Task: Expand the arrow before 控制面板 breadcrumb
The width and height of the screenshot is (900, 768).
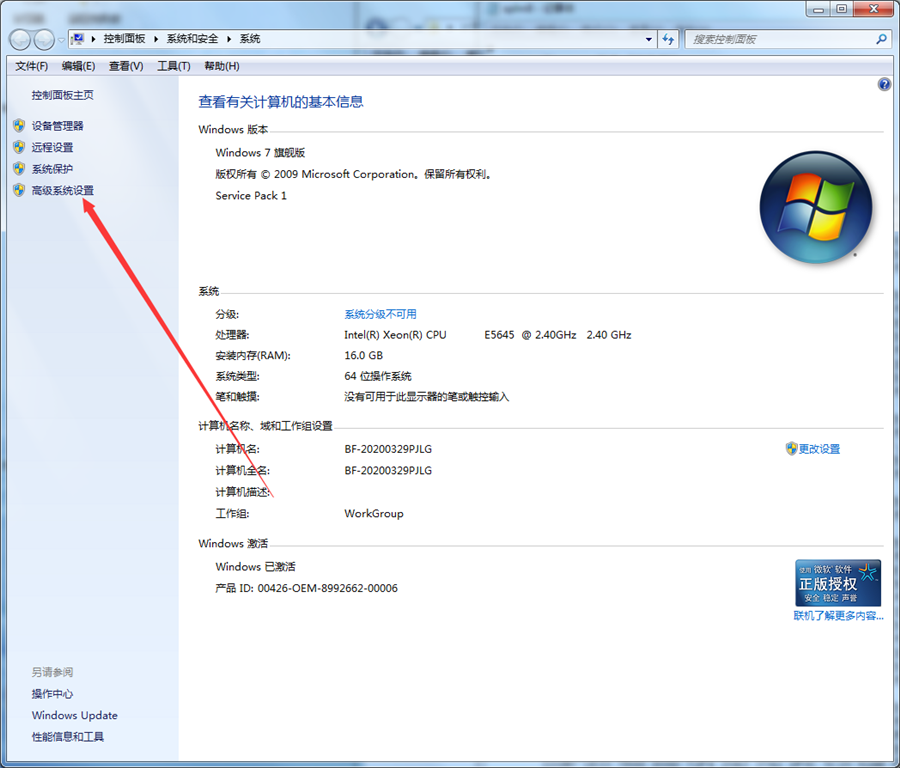Action: pyautogui.click(x=93, y=39)
